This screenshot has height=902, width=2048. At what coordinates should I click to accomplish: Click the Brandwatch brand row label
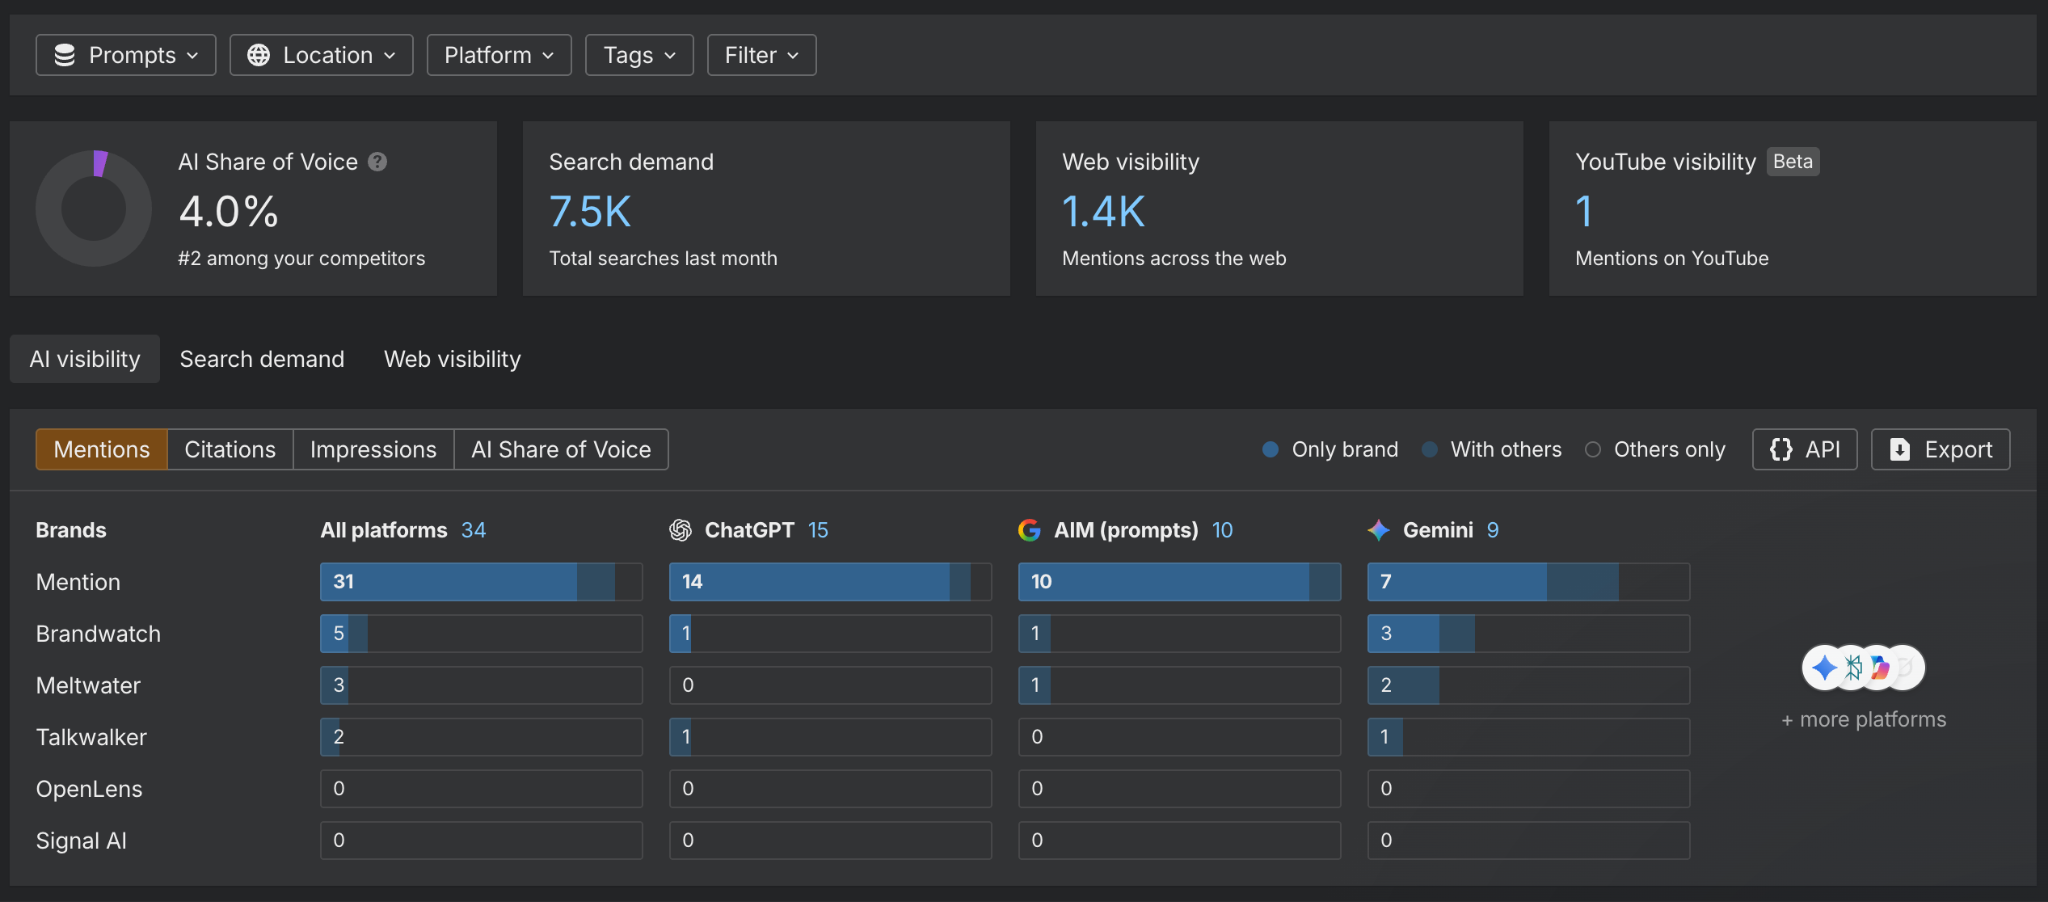click(x=98, y=634)
